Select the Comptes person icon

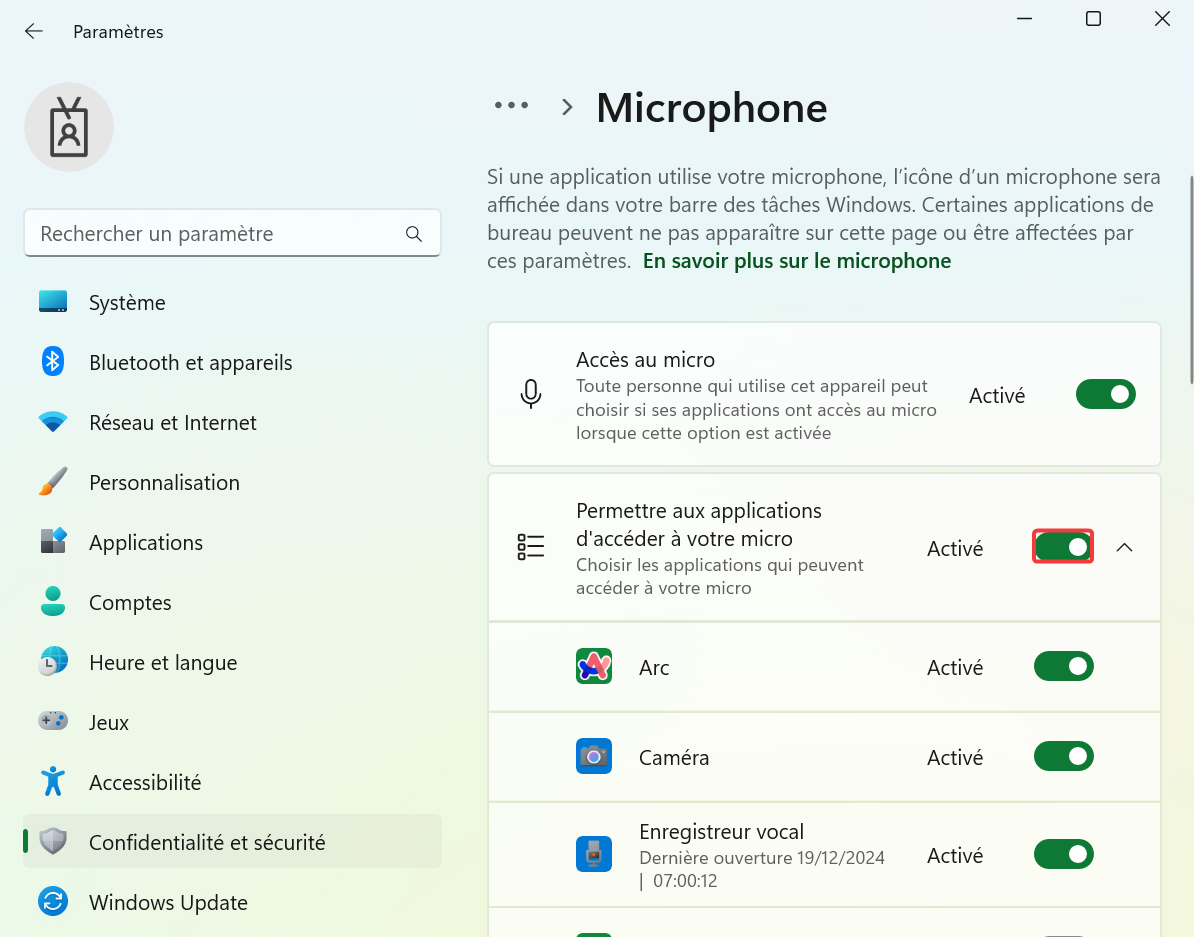(53, 602)
